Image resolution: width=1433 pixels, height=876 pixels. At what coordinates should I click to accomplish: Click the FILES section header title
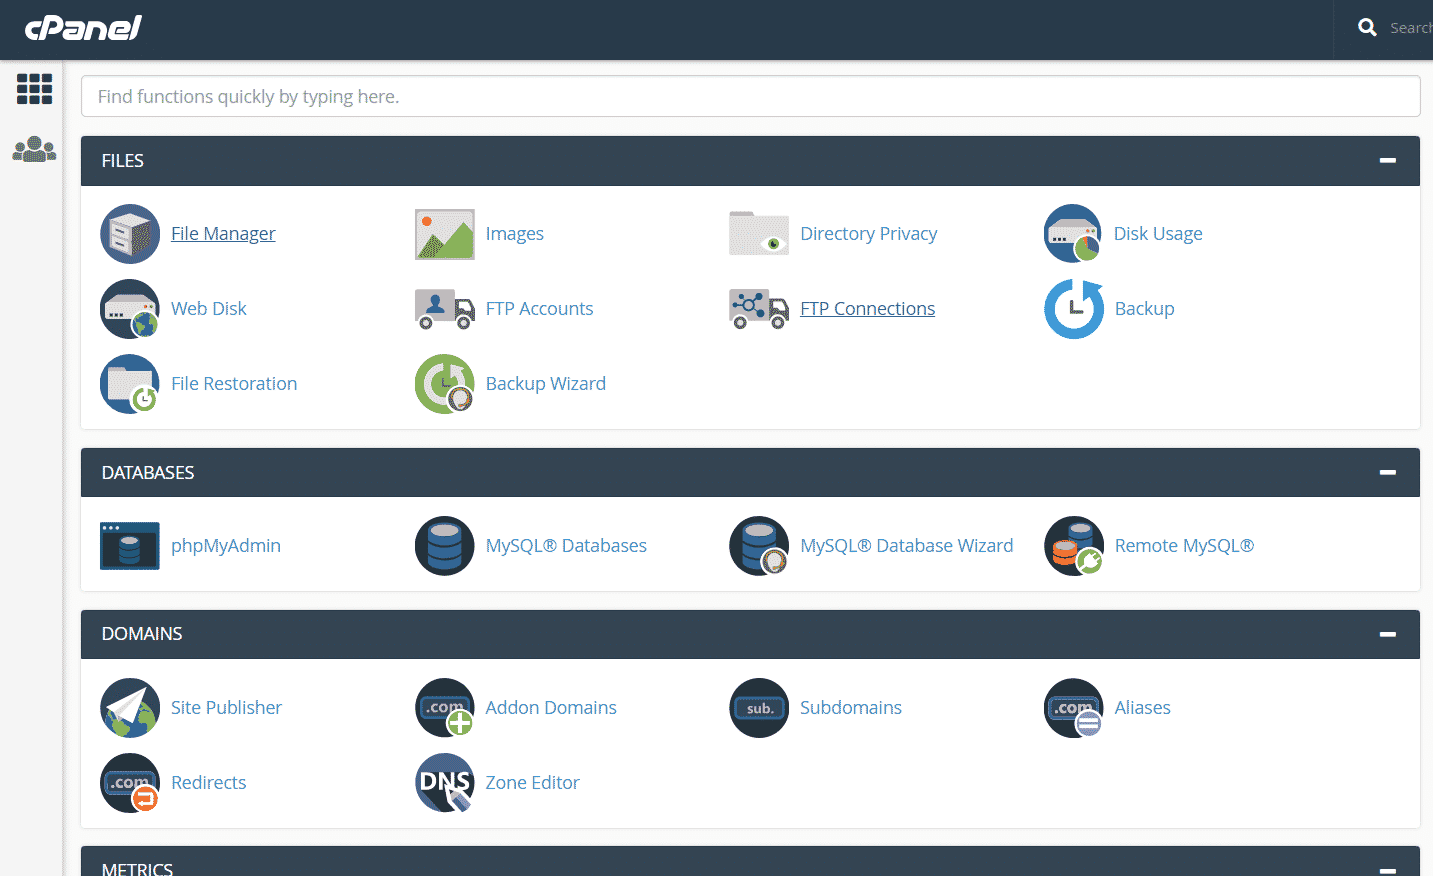(x=123, y=161)
